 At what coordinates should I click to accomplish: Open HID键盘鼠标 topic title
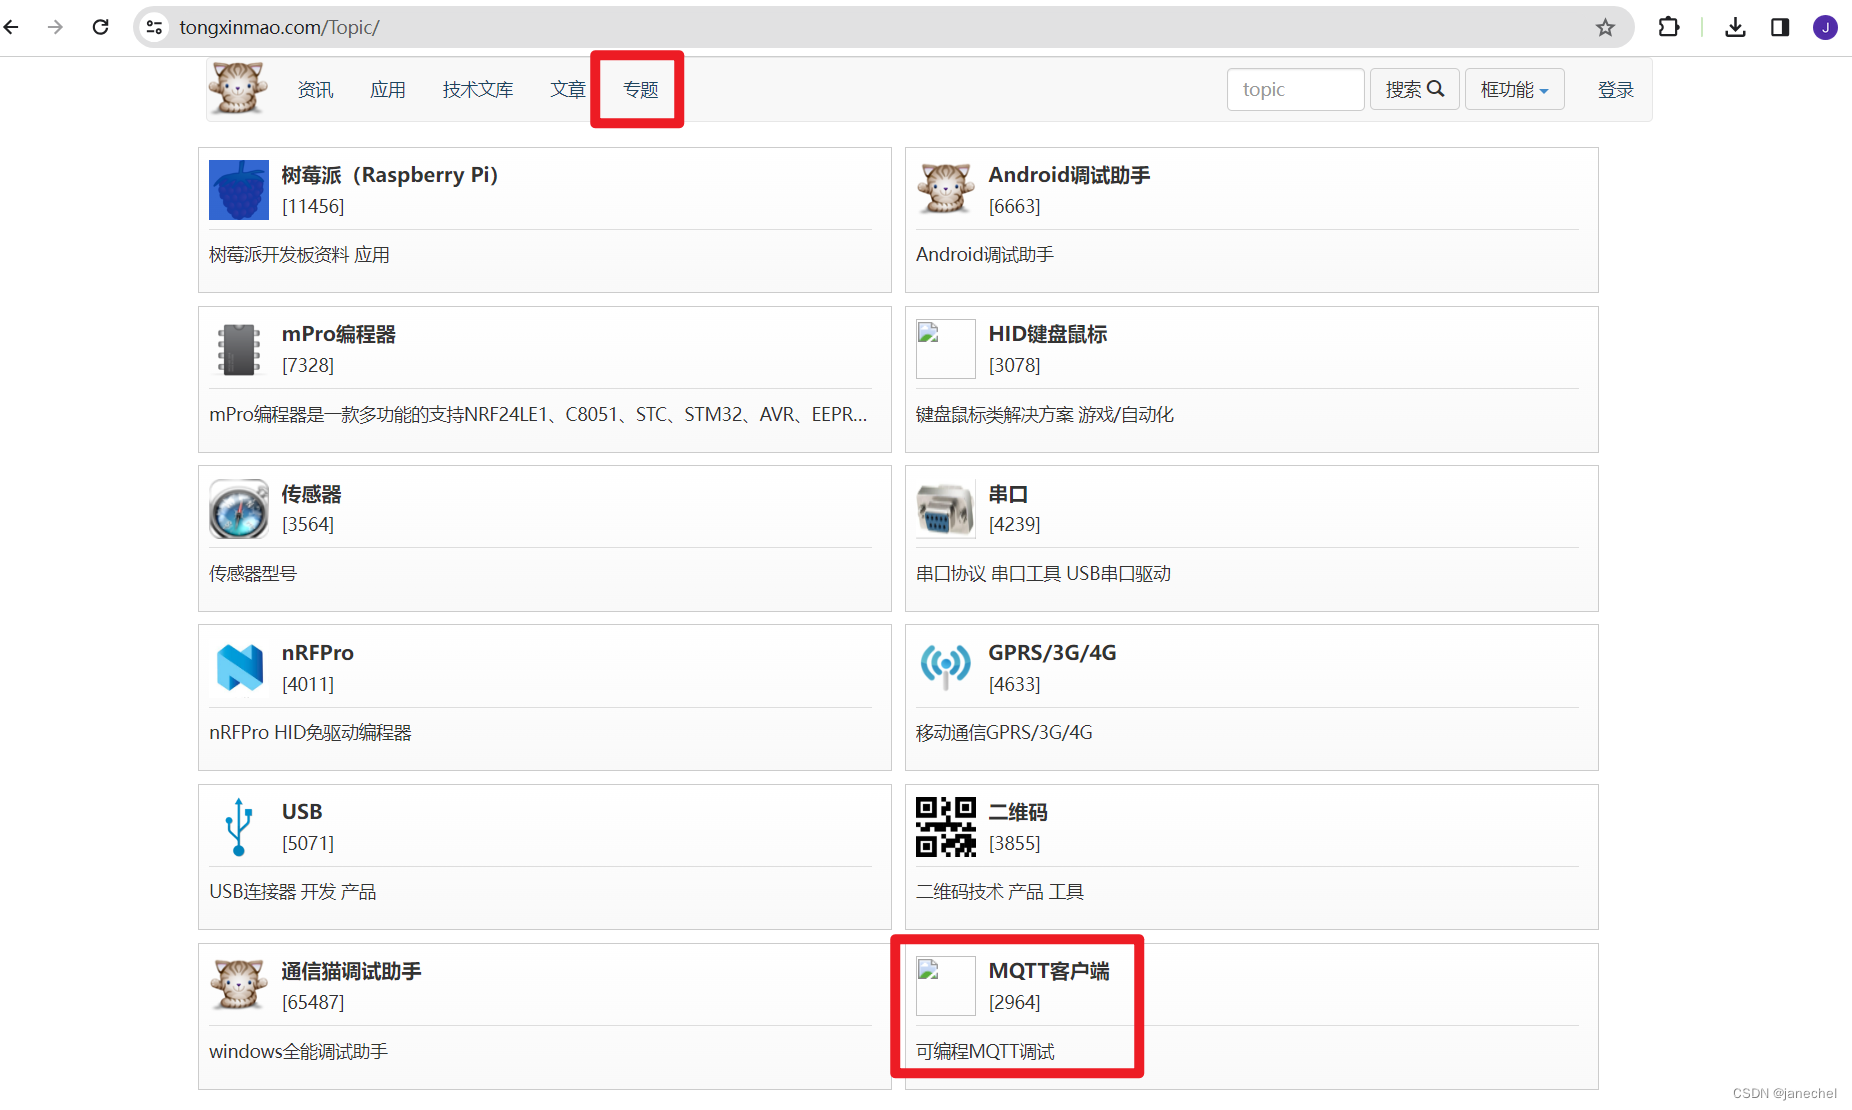coord(1047,334)
